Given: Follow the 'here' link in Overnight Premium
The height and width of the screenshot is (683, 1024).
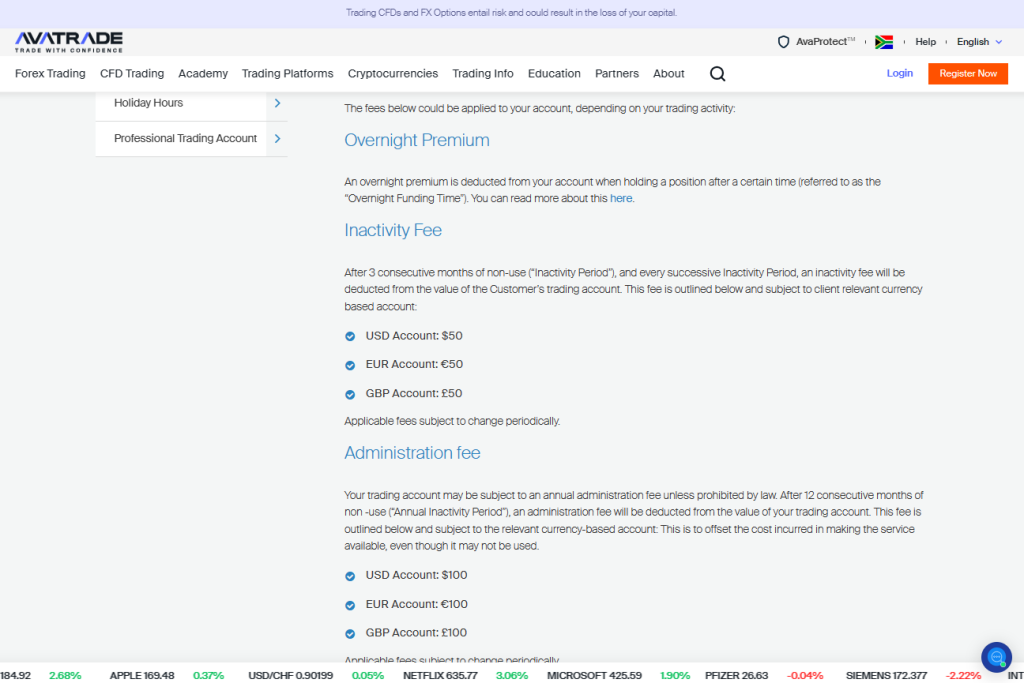Looking at the screenshot, I should point(620,199).
